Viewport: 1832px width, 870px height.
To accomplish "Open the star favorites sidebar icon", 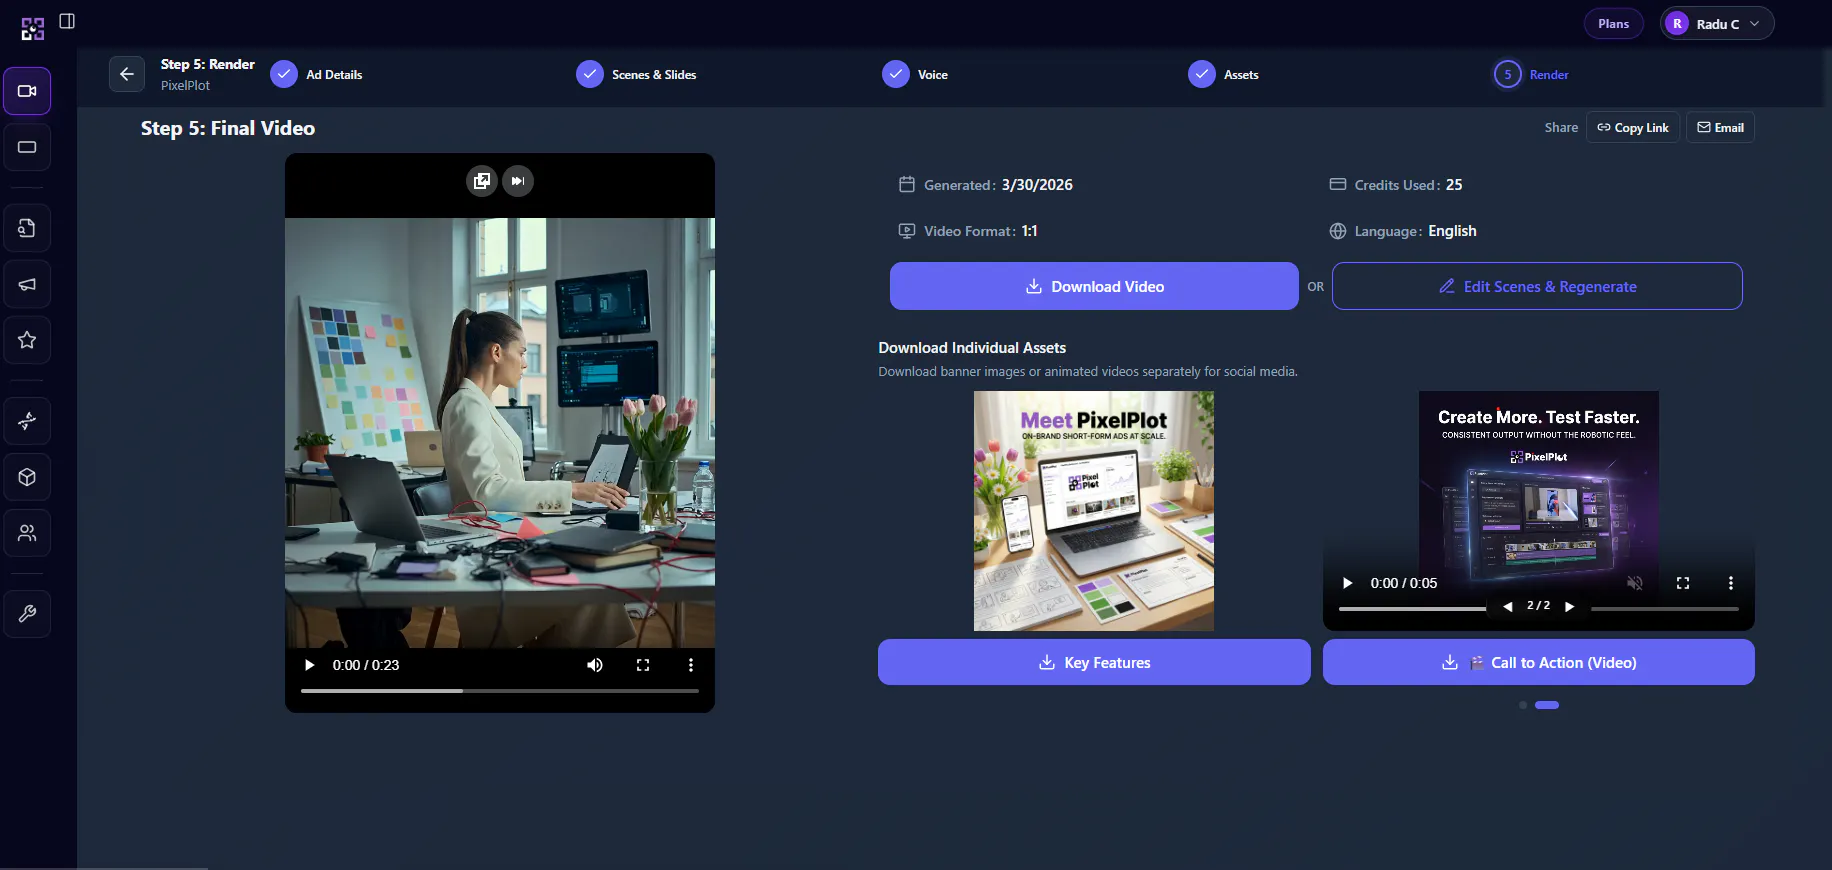I will [27, 340].
